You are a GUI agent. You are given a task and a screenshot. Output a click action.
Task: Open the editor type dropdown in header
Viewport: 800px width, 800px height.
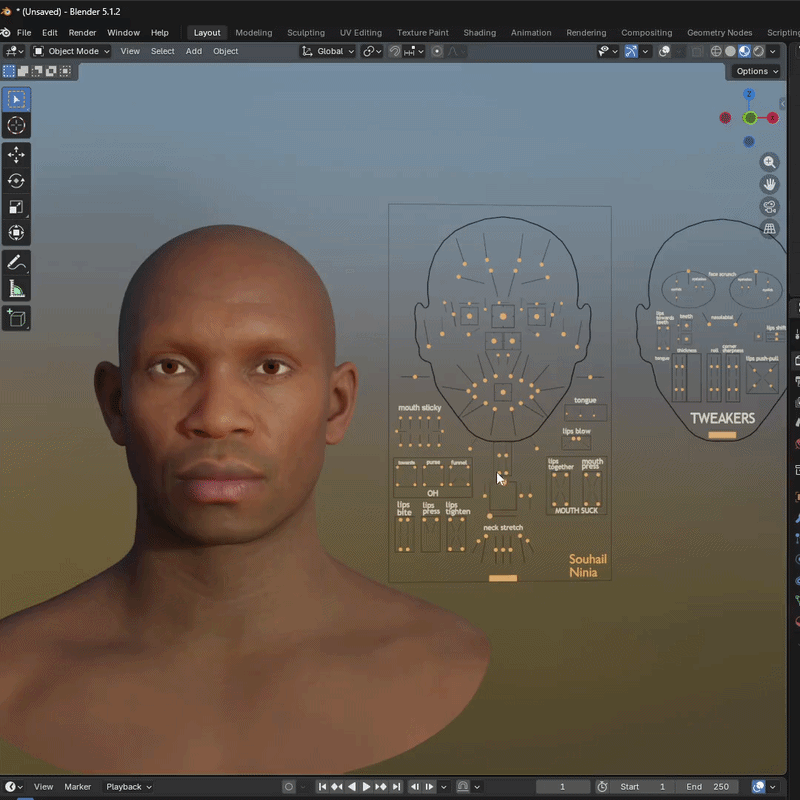[14, 52]
